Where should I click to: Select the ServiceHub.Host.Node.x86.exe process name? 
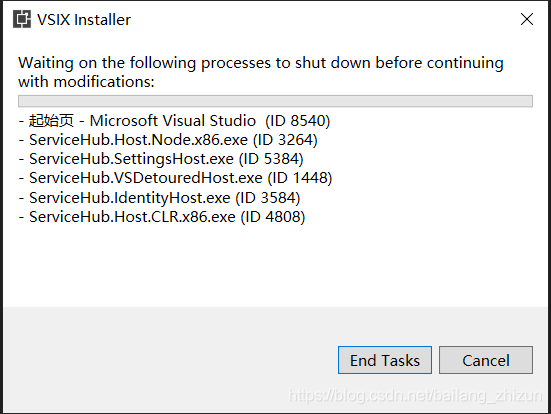pyautogui.click(x=138, y=140)
